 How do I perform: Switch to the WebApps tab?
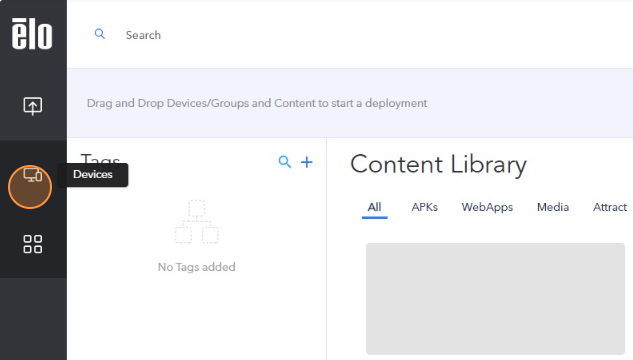[x=487, y=207]
